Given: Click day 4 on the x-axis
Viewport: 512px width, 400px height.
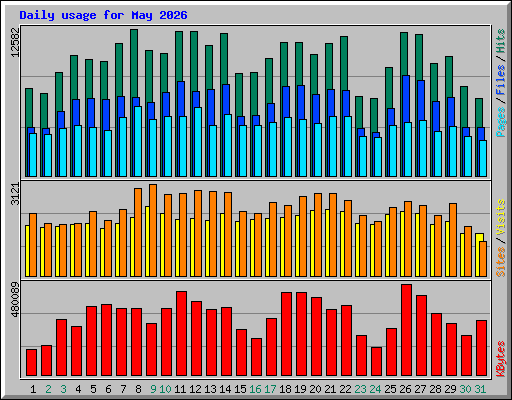Looking at the screenshot, I should tap(78, 389).
